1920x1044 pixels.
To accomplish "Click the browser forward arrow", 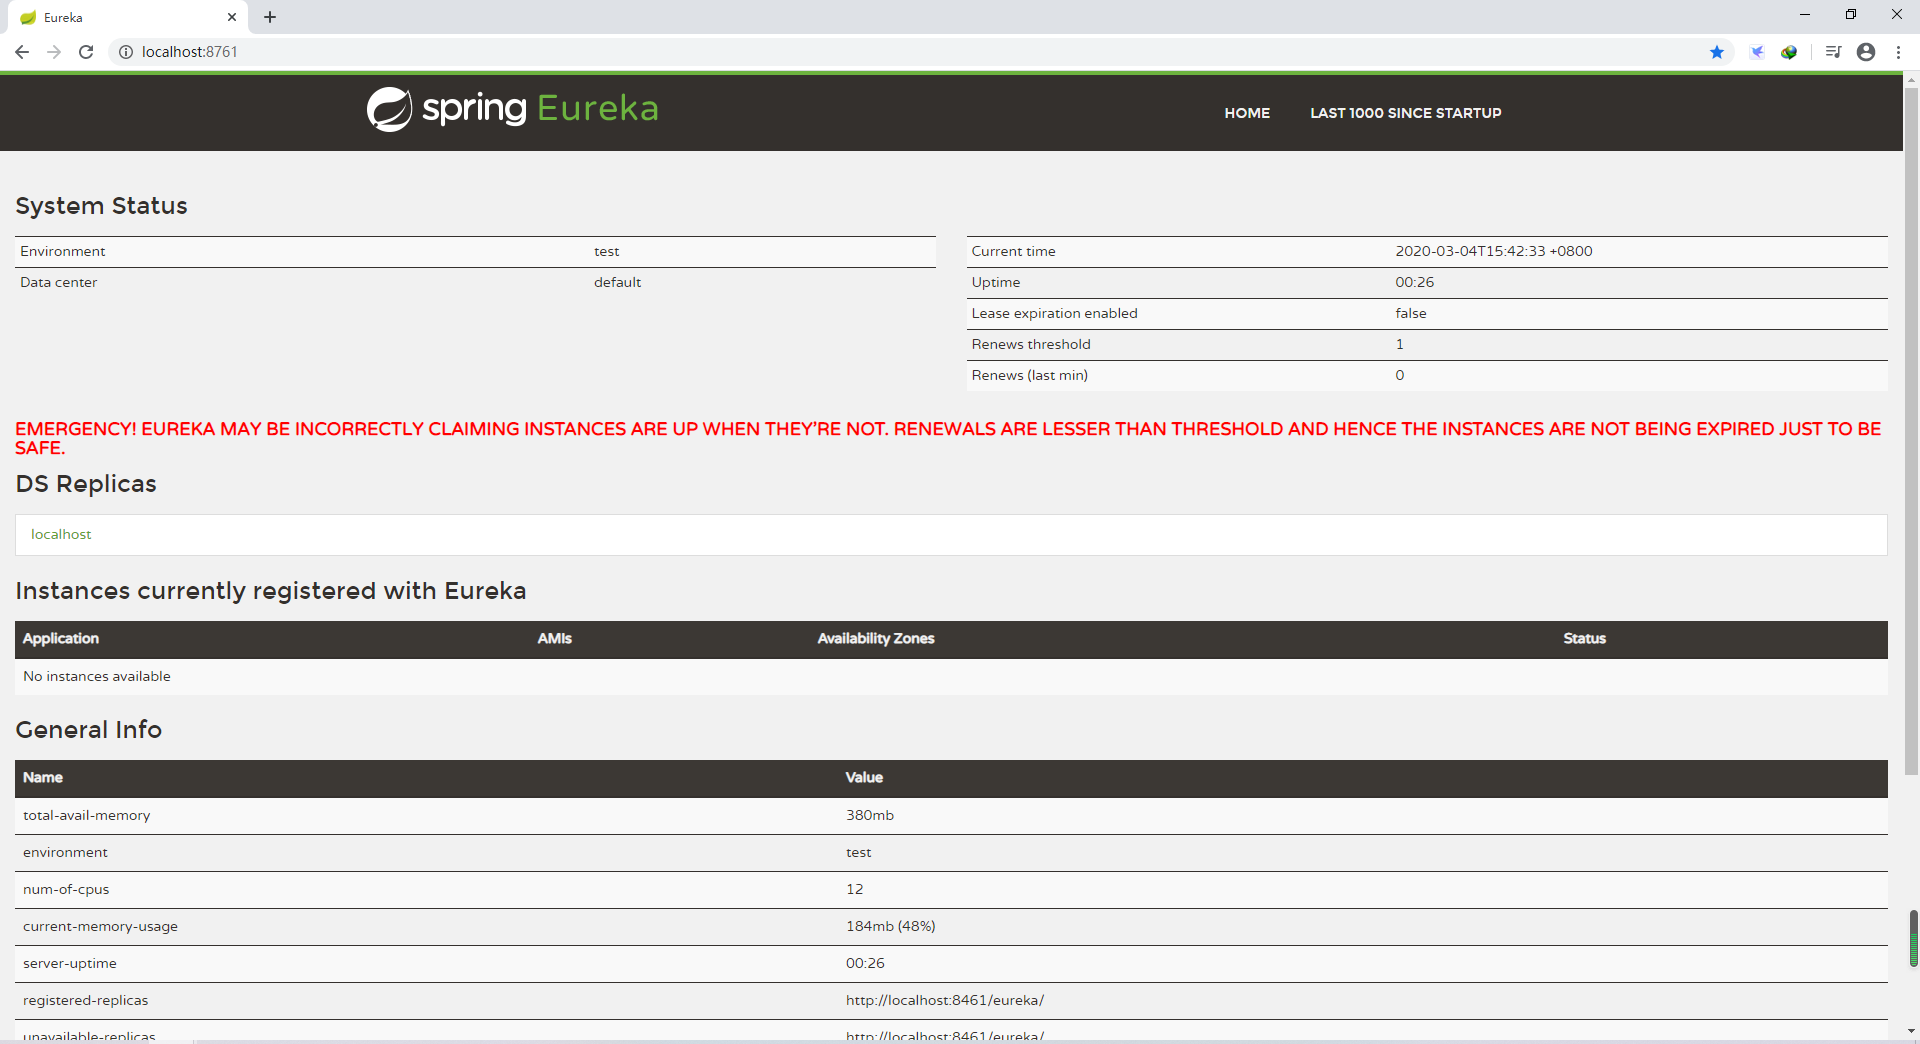I will click(x=54, y=52).
